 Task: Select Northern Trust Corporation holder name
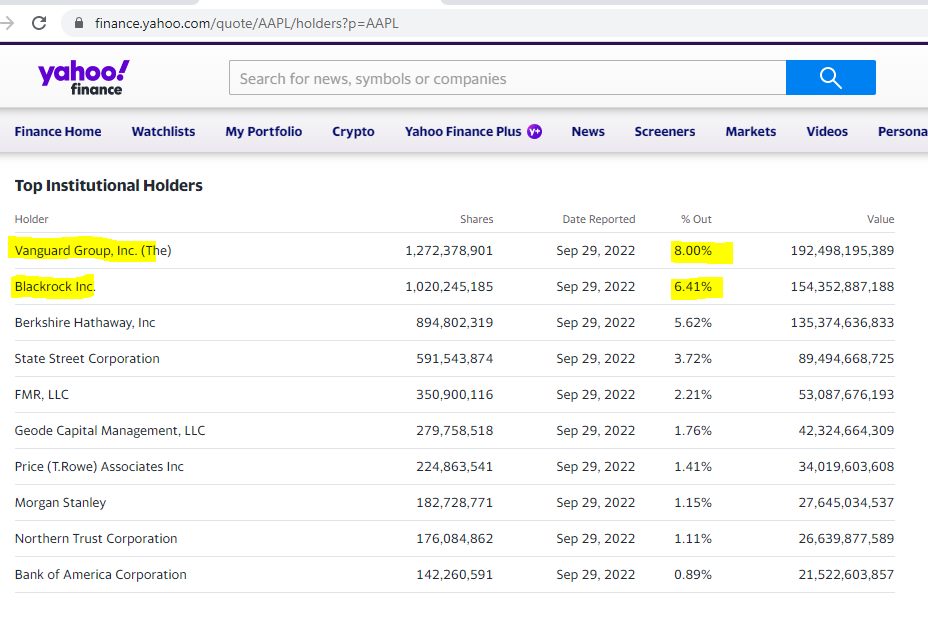point(96,539)
